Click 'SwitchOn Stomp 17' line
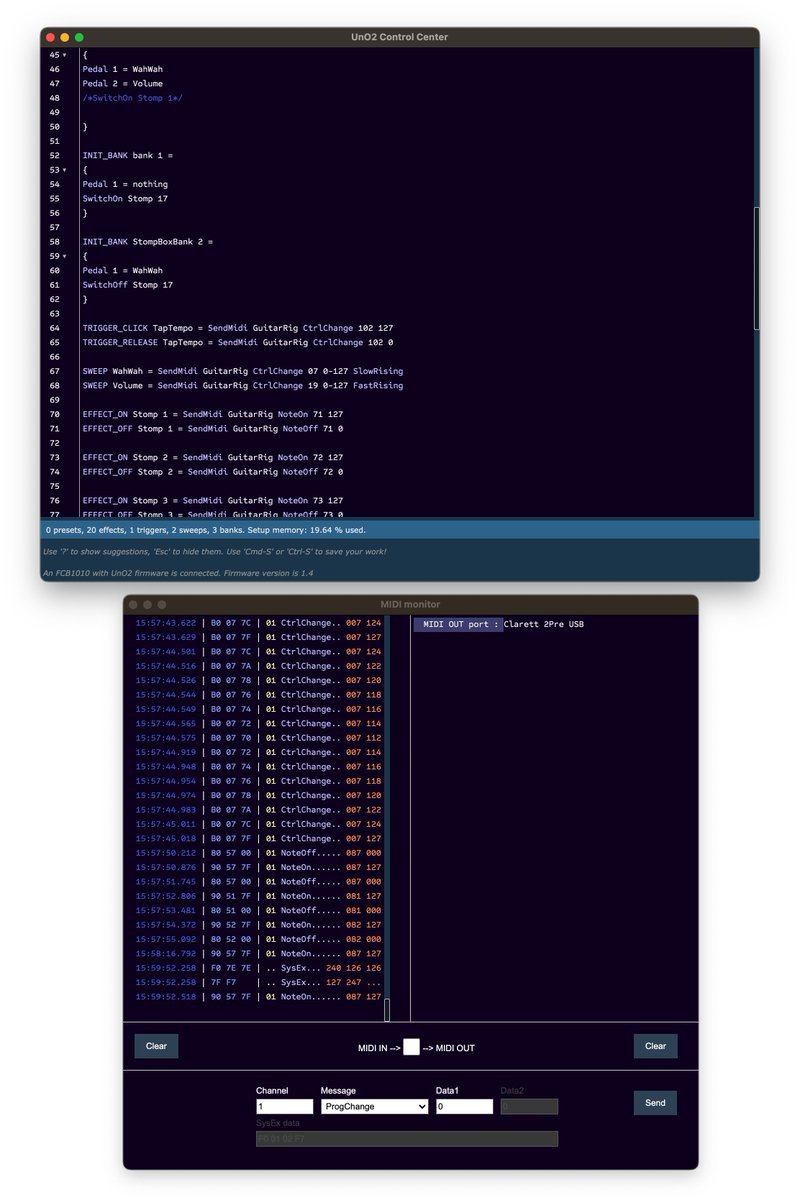 click(x=125, y=199)
